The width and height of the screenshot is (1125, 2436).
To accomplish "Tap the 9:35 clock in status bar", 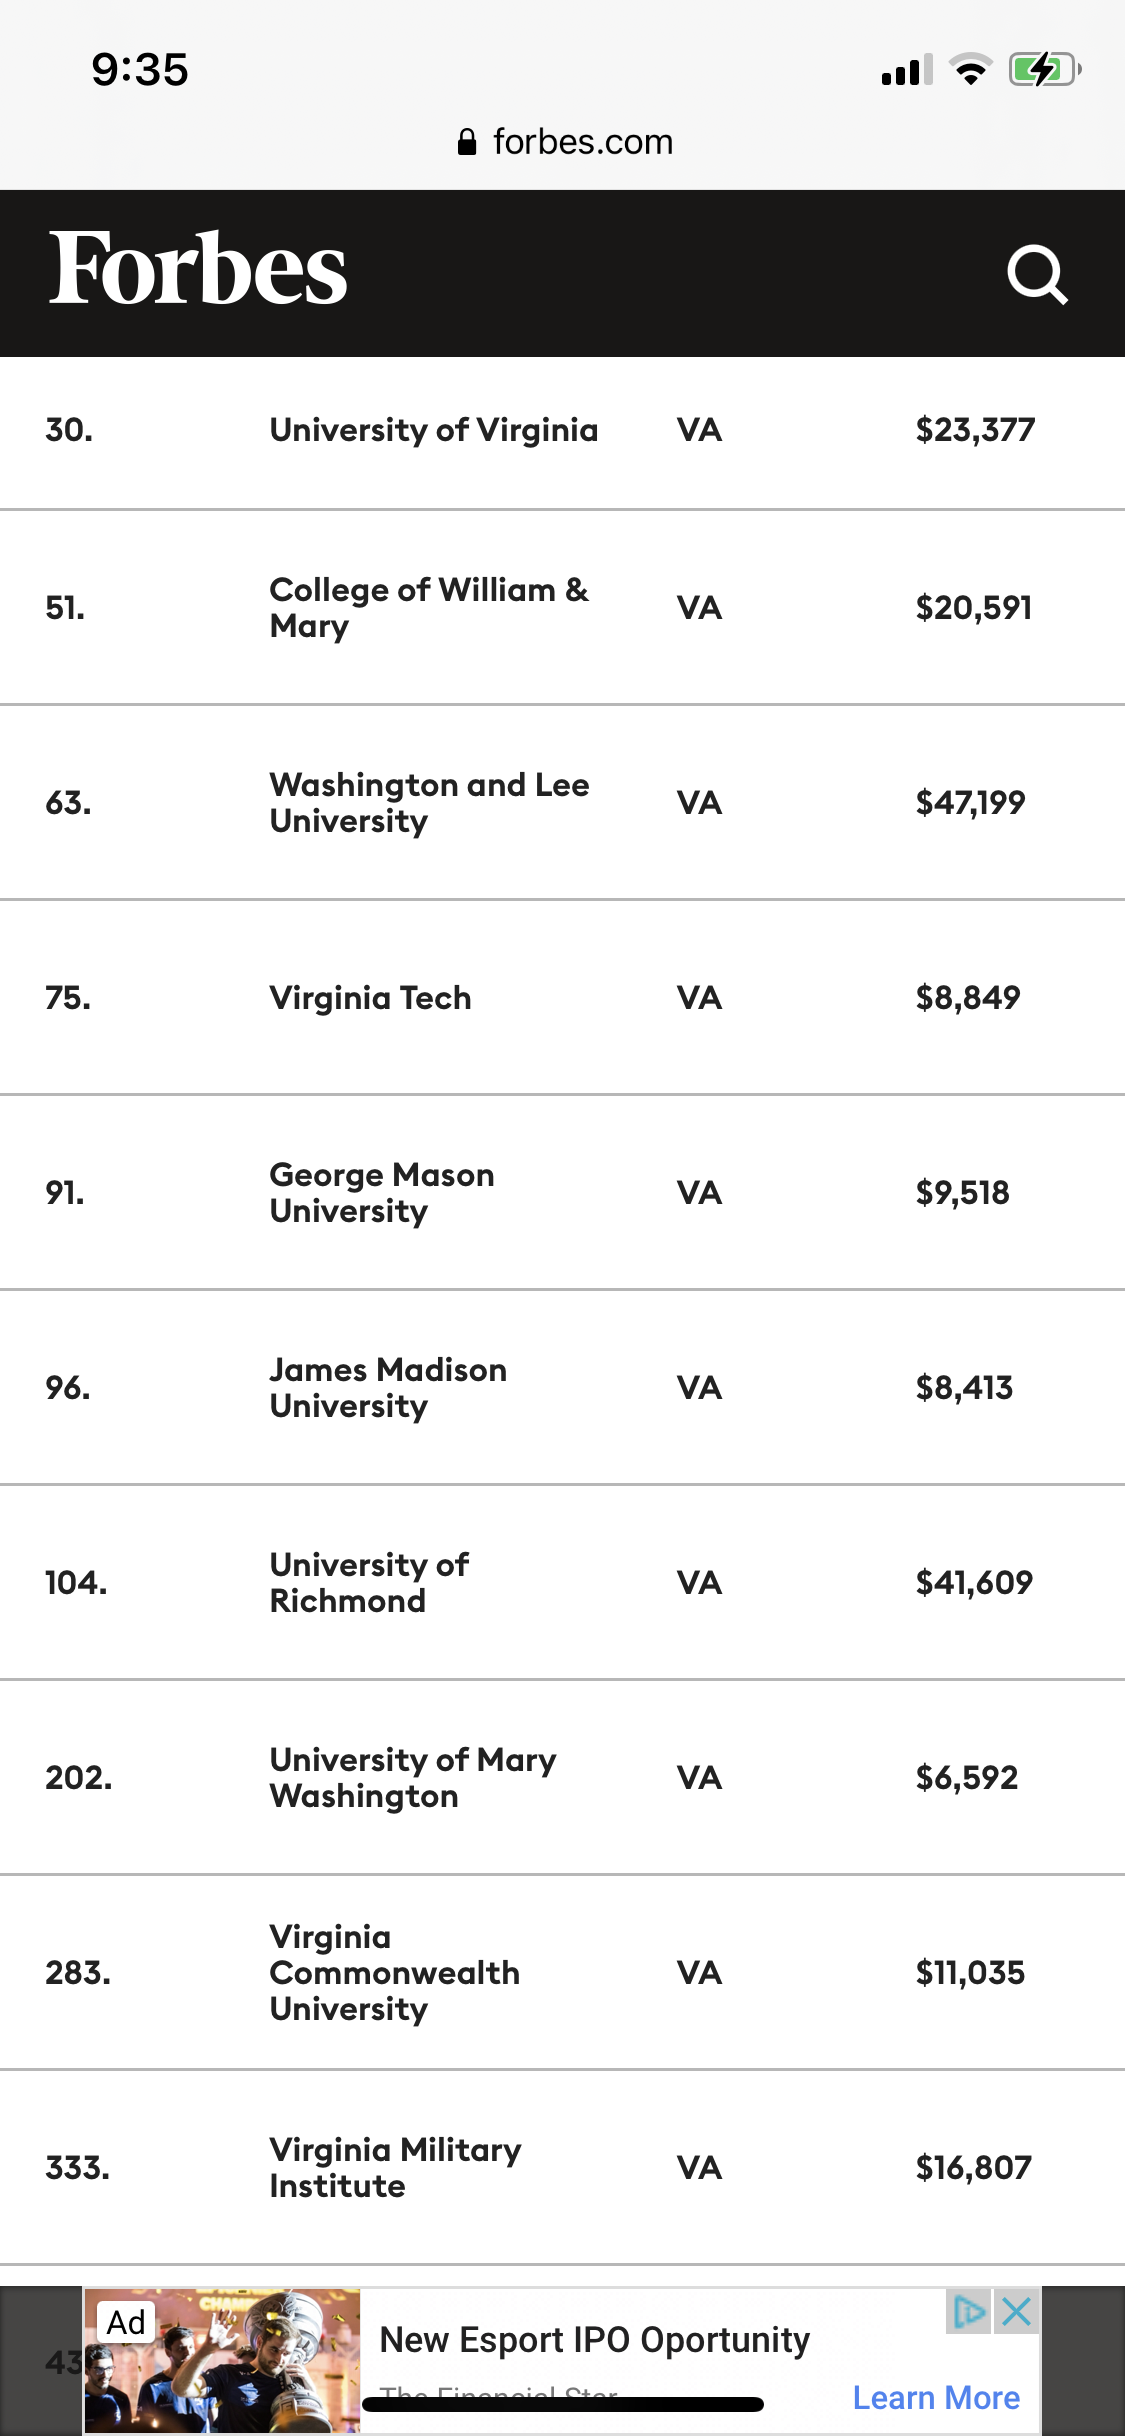I will pyautogui.click(x=140, y=70).
